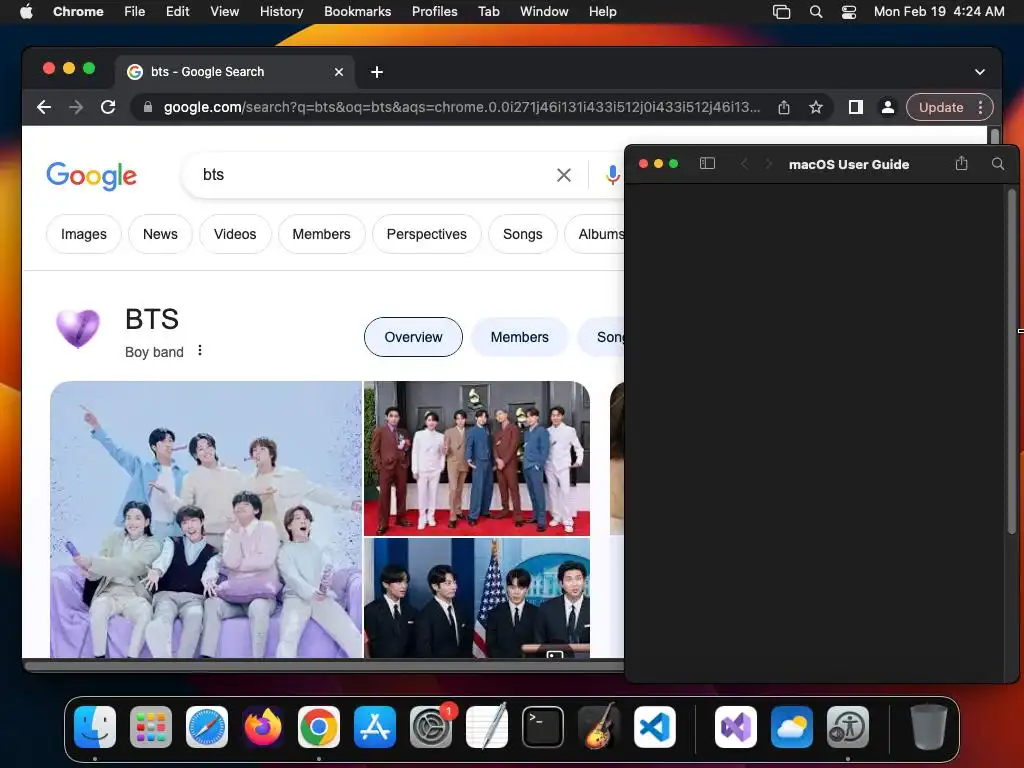Open the Bookmarks menu

pos(357,12)
